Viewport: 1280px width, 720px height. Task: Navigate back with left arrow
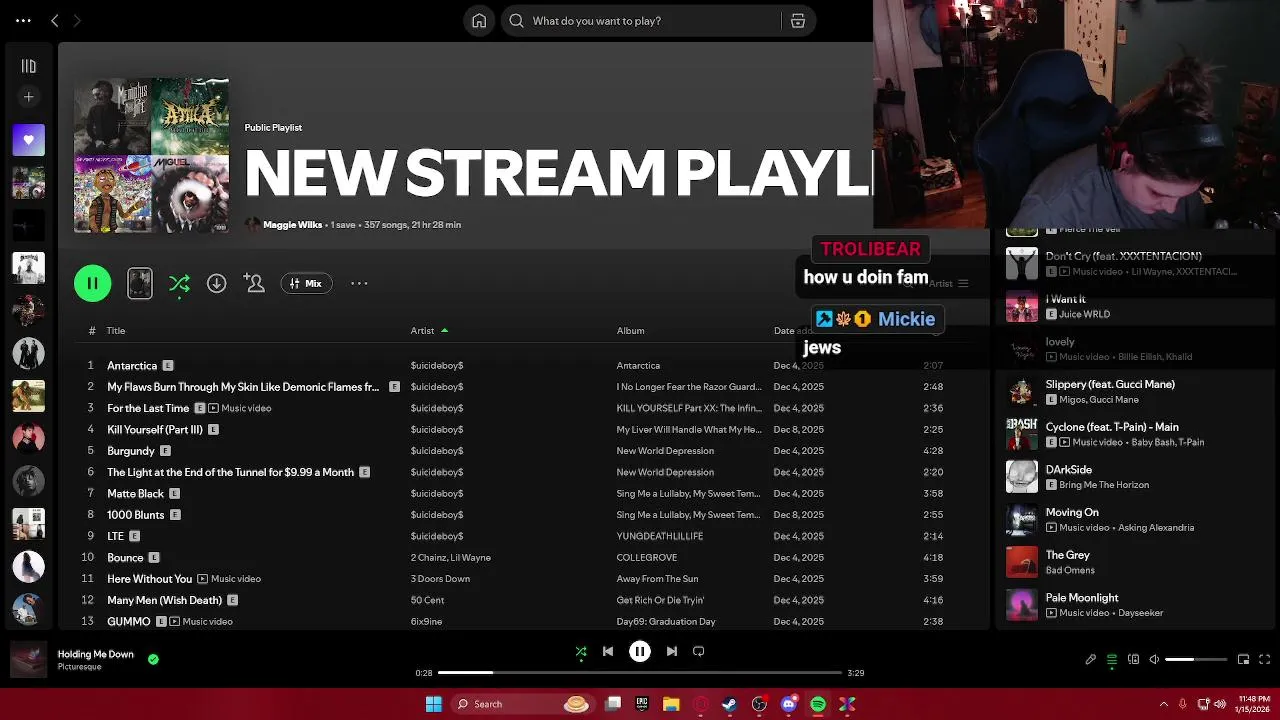click(55, 20)
